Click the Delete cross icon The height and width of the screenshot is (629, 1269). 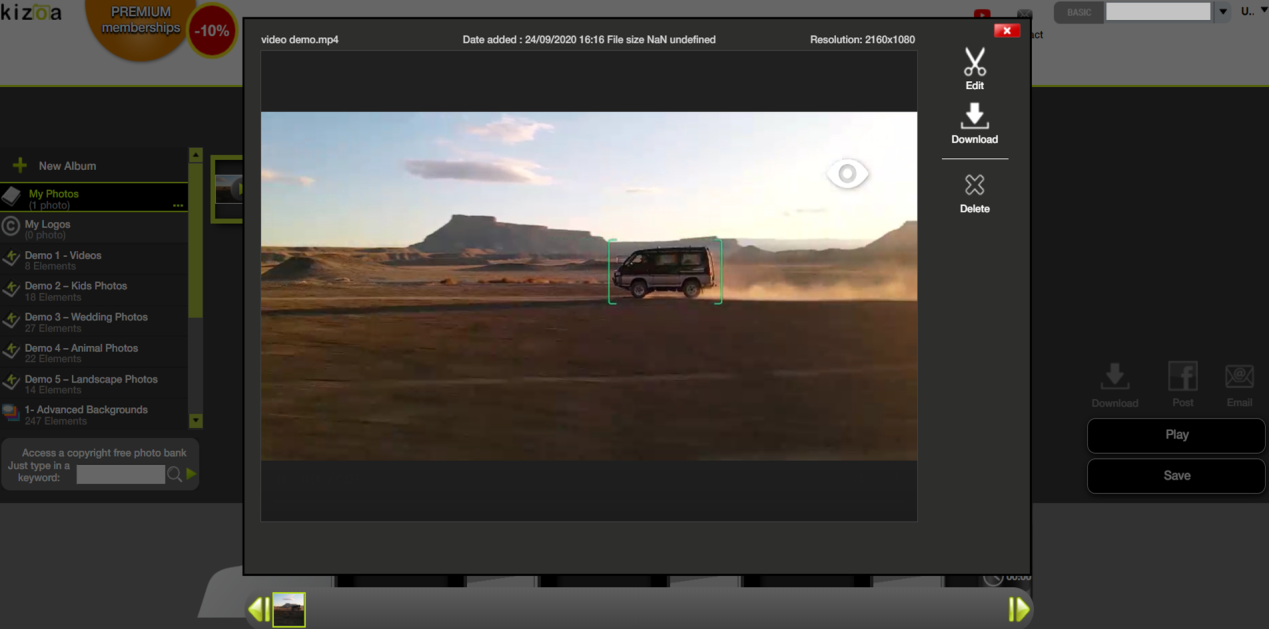click(x=974, y=185)
